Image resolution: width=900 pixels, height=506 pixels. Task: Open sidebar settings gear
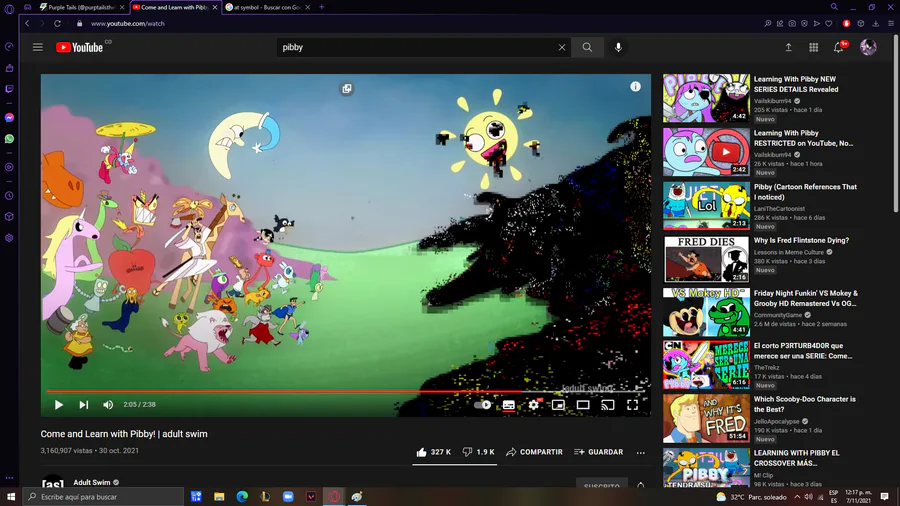(x=9, y=238)
